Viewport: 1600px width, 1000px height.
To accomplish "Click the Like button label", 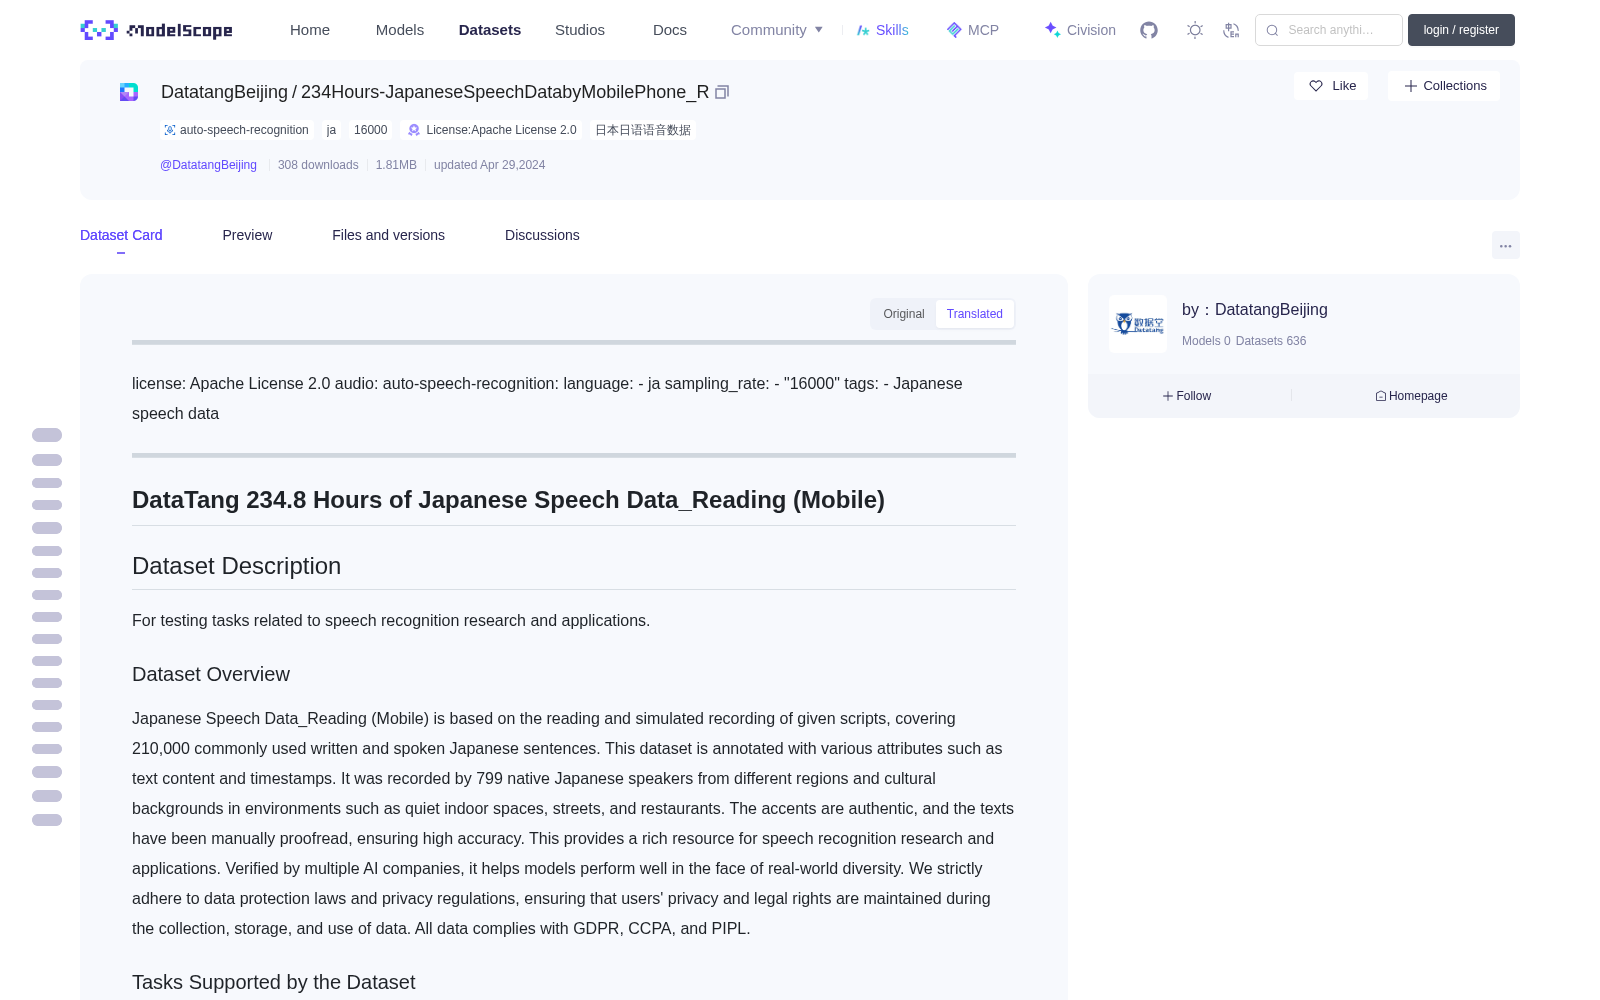I will tap(1344, 86).
